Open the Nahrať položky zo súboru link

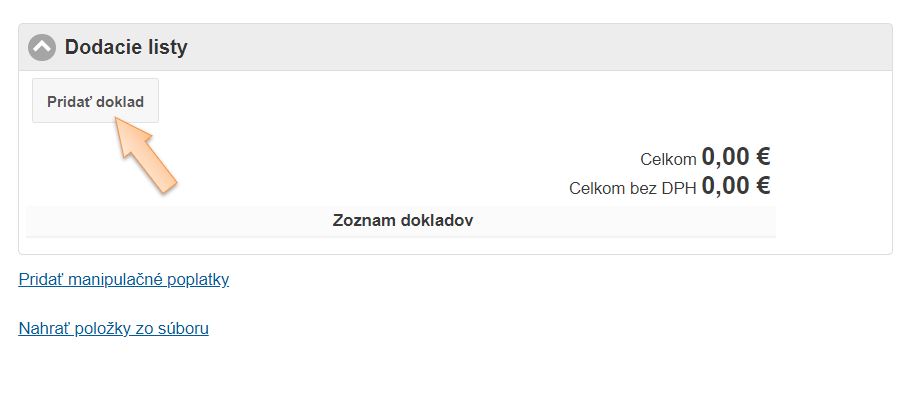click(113, 327)
